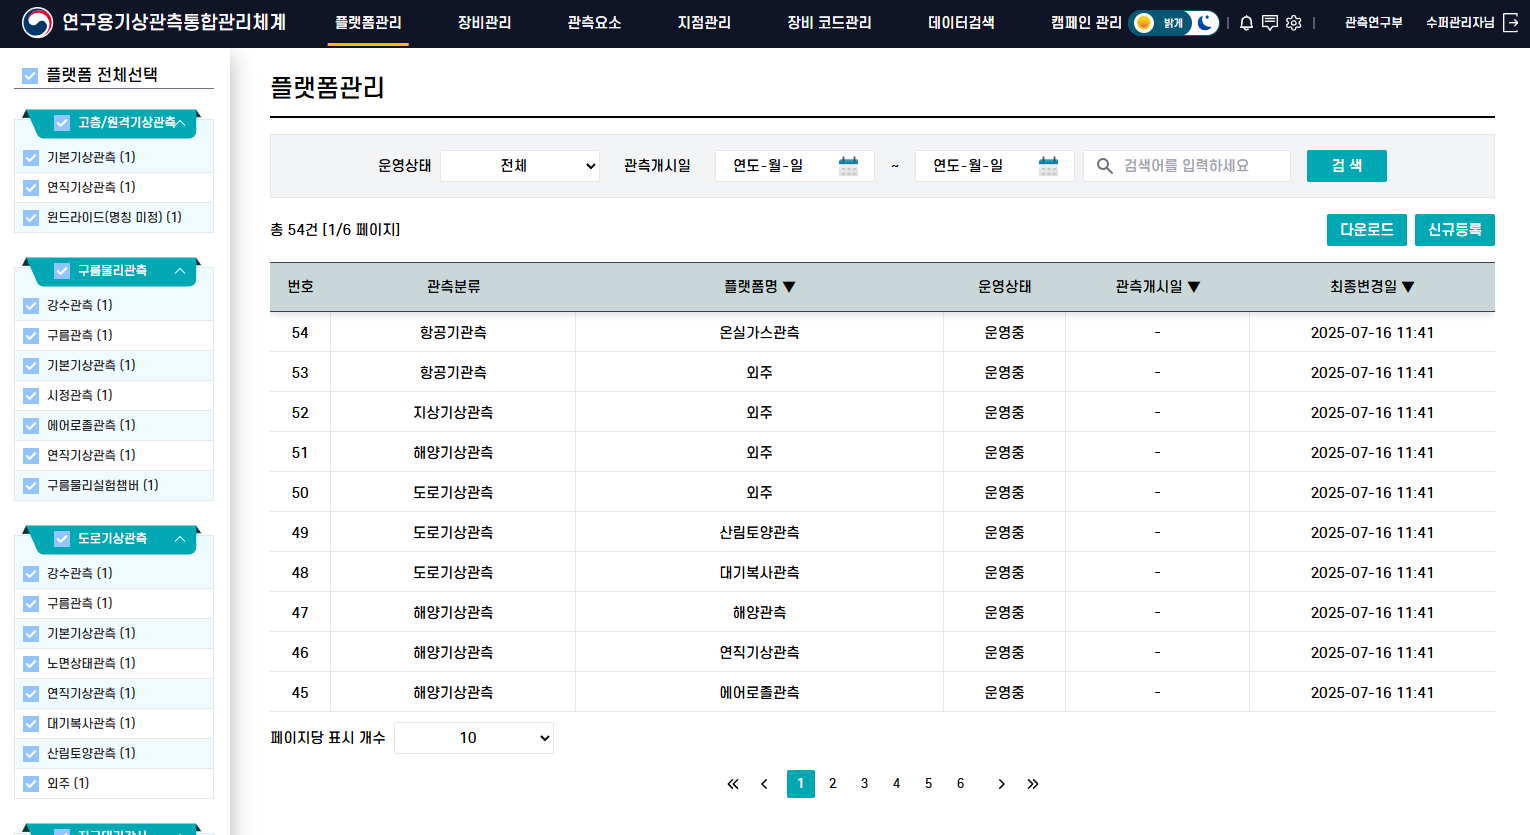The width and height of the screenshot is (1530, 835).
Task: Collapse the 고층/원격기상관측 group chevron
Action: (x=181, y=123)
